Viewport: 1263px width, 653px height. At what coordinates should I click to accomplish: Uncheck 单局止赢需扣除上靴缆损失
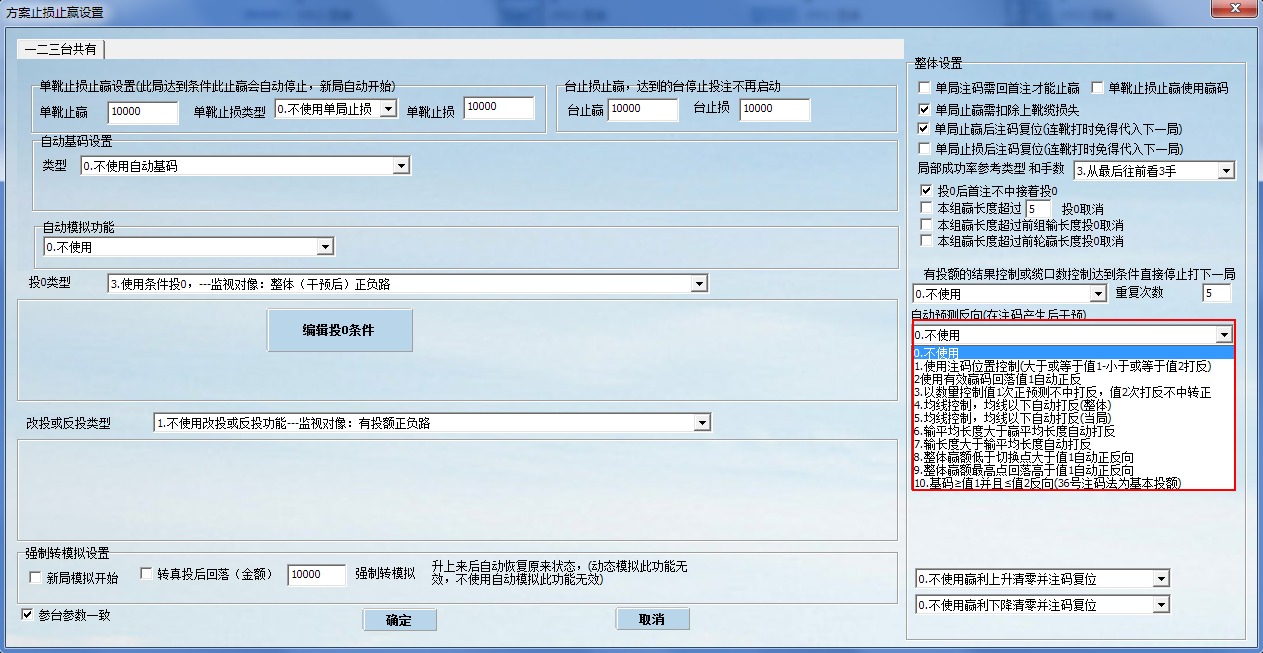coord(924,108)
